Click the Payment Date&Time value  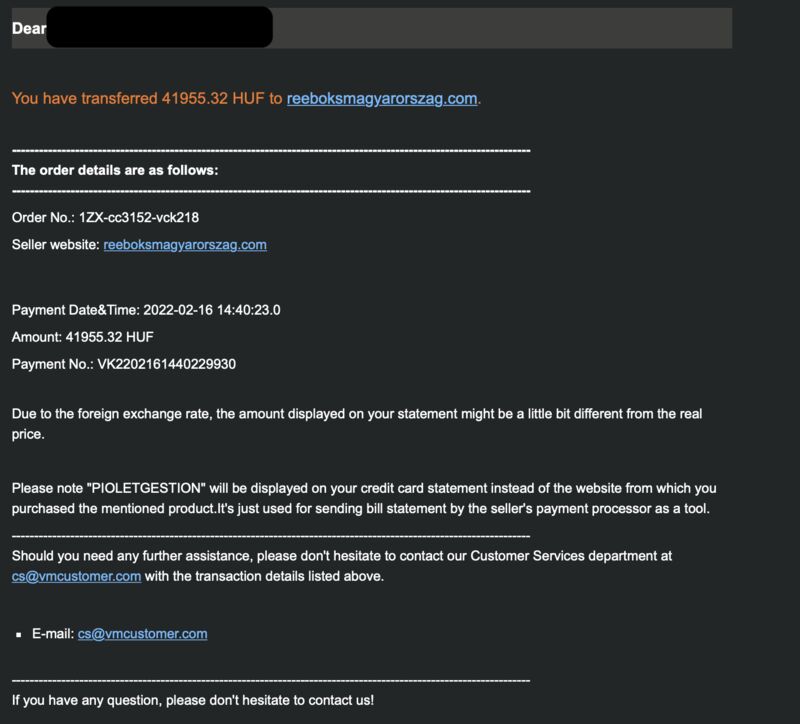pos(212,310)
